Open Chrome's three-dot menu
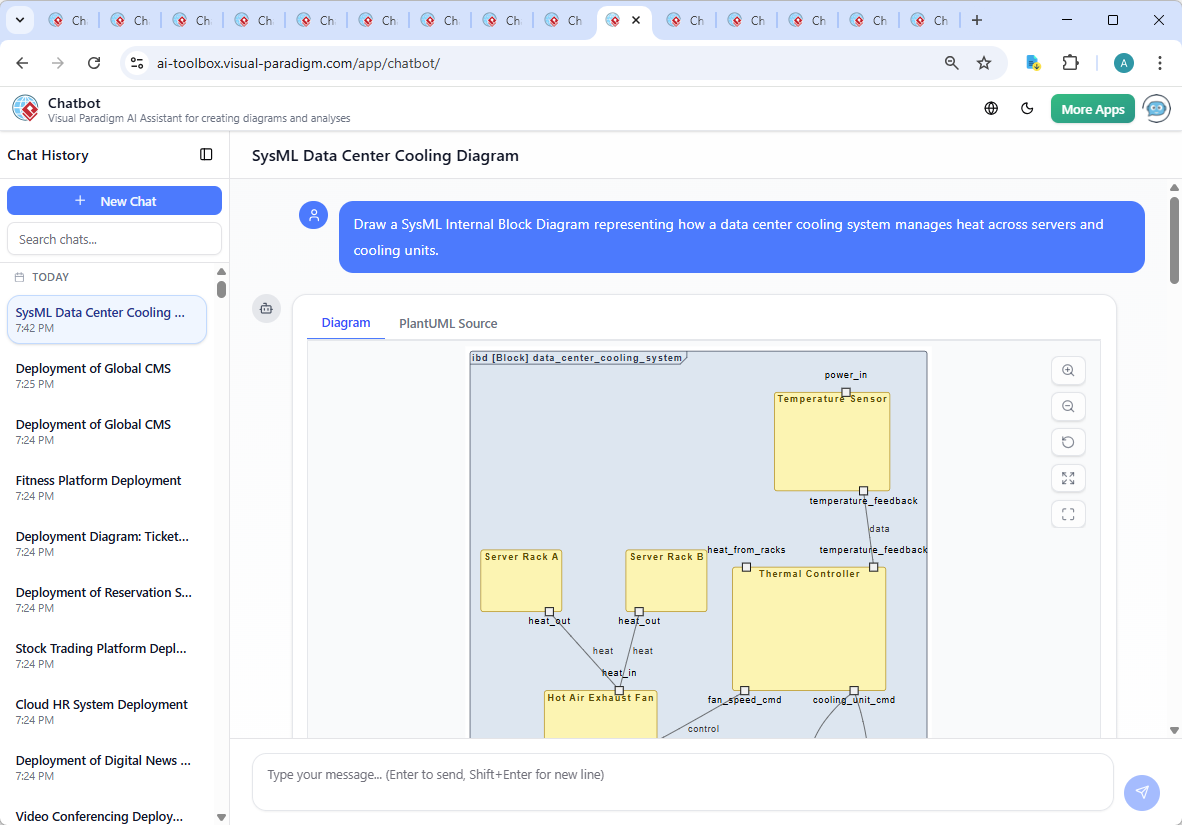 [x=1160, y=62]
